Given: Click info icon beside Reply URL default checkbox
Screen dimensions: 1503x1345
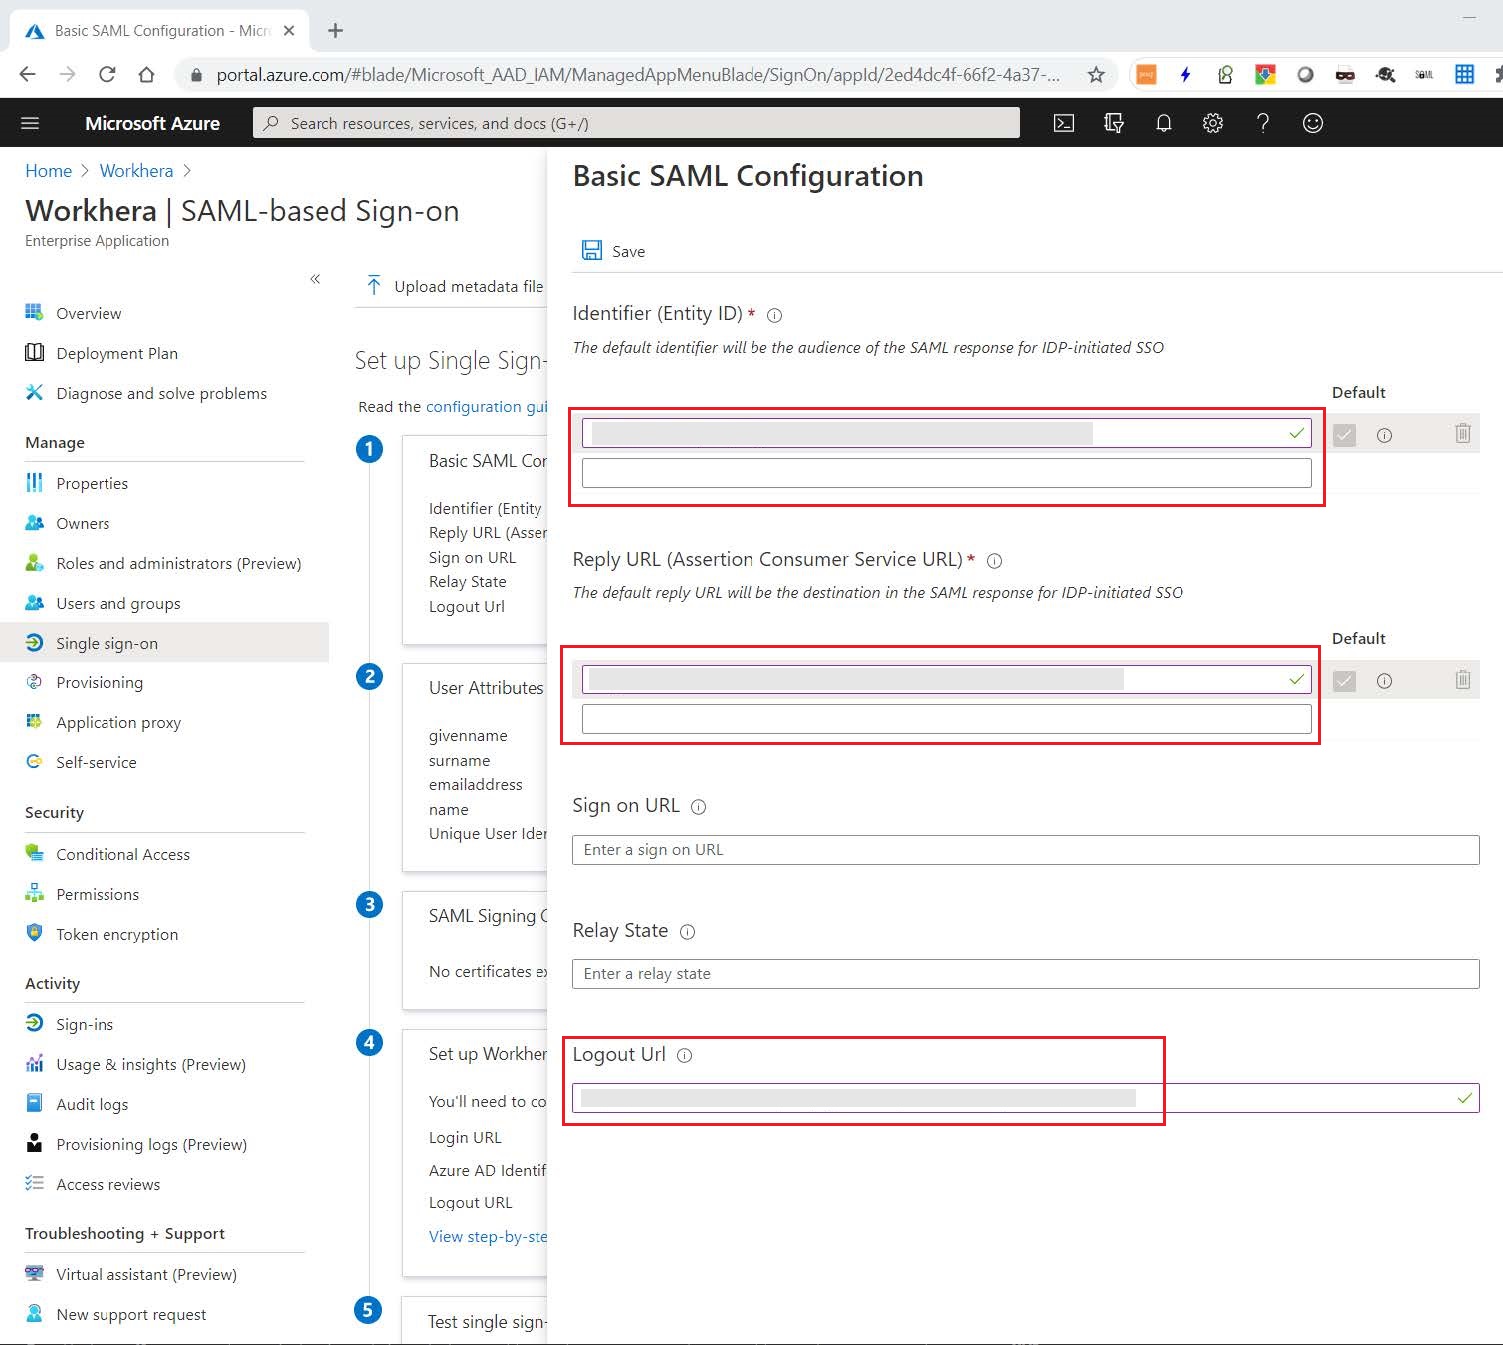Looking at the screenshot, I should point(1384,681).
